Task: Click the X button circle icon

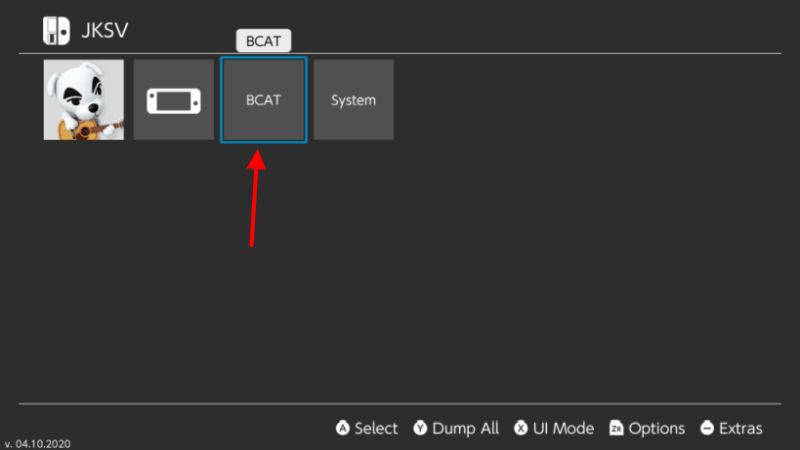Action: [521, 428]
